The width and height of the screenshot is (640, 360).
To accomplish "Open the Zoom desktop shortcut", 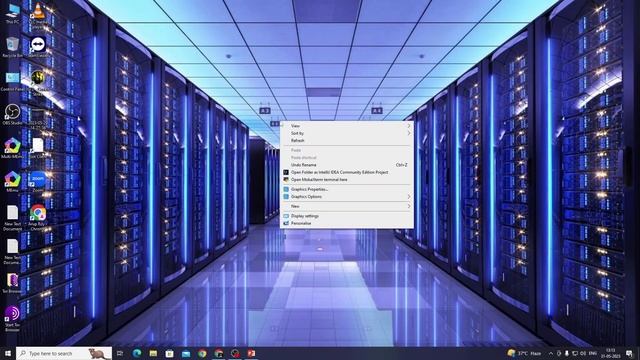I will [38, 182].
